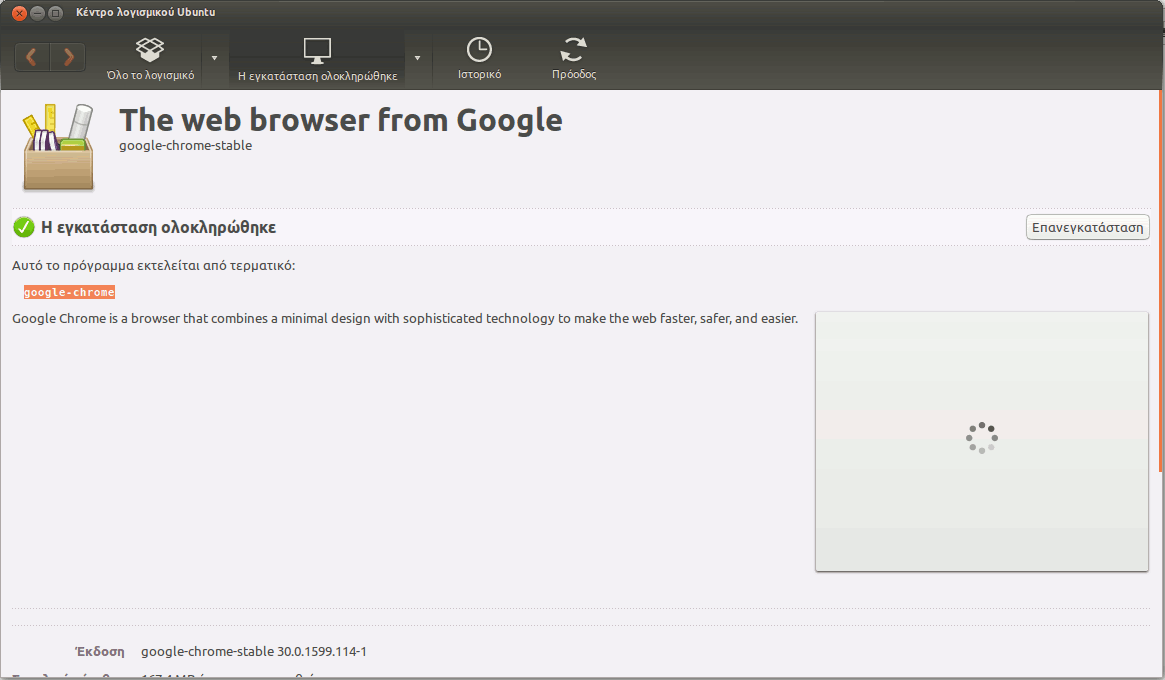Expand the dropdown arrow next to the Installed section
This screenshot has height=680, width=1165.
418,58
